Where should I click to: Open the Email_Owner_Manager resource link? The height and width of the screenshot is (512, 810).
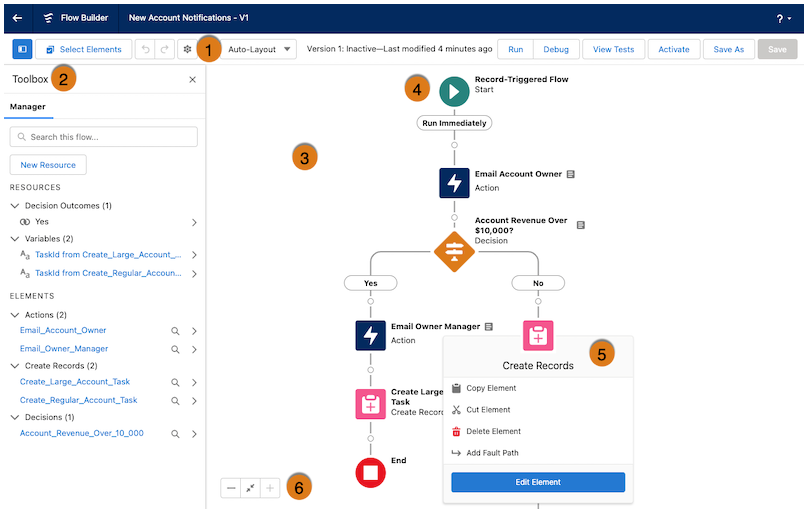(x=63, y=349)
